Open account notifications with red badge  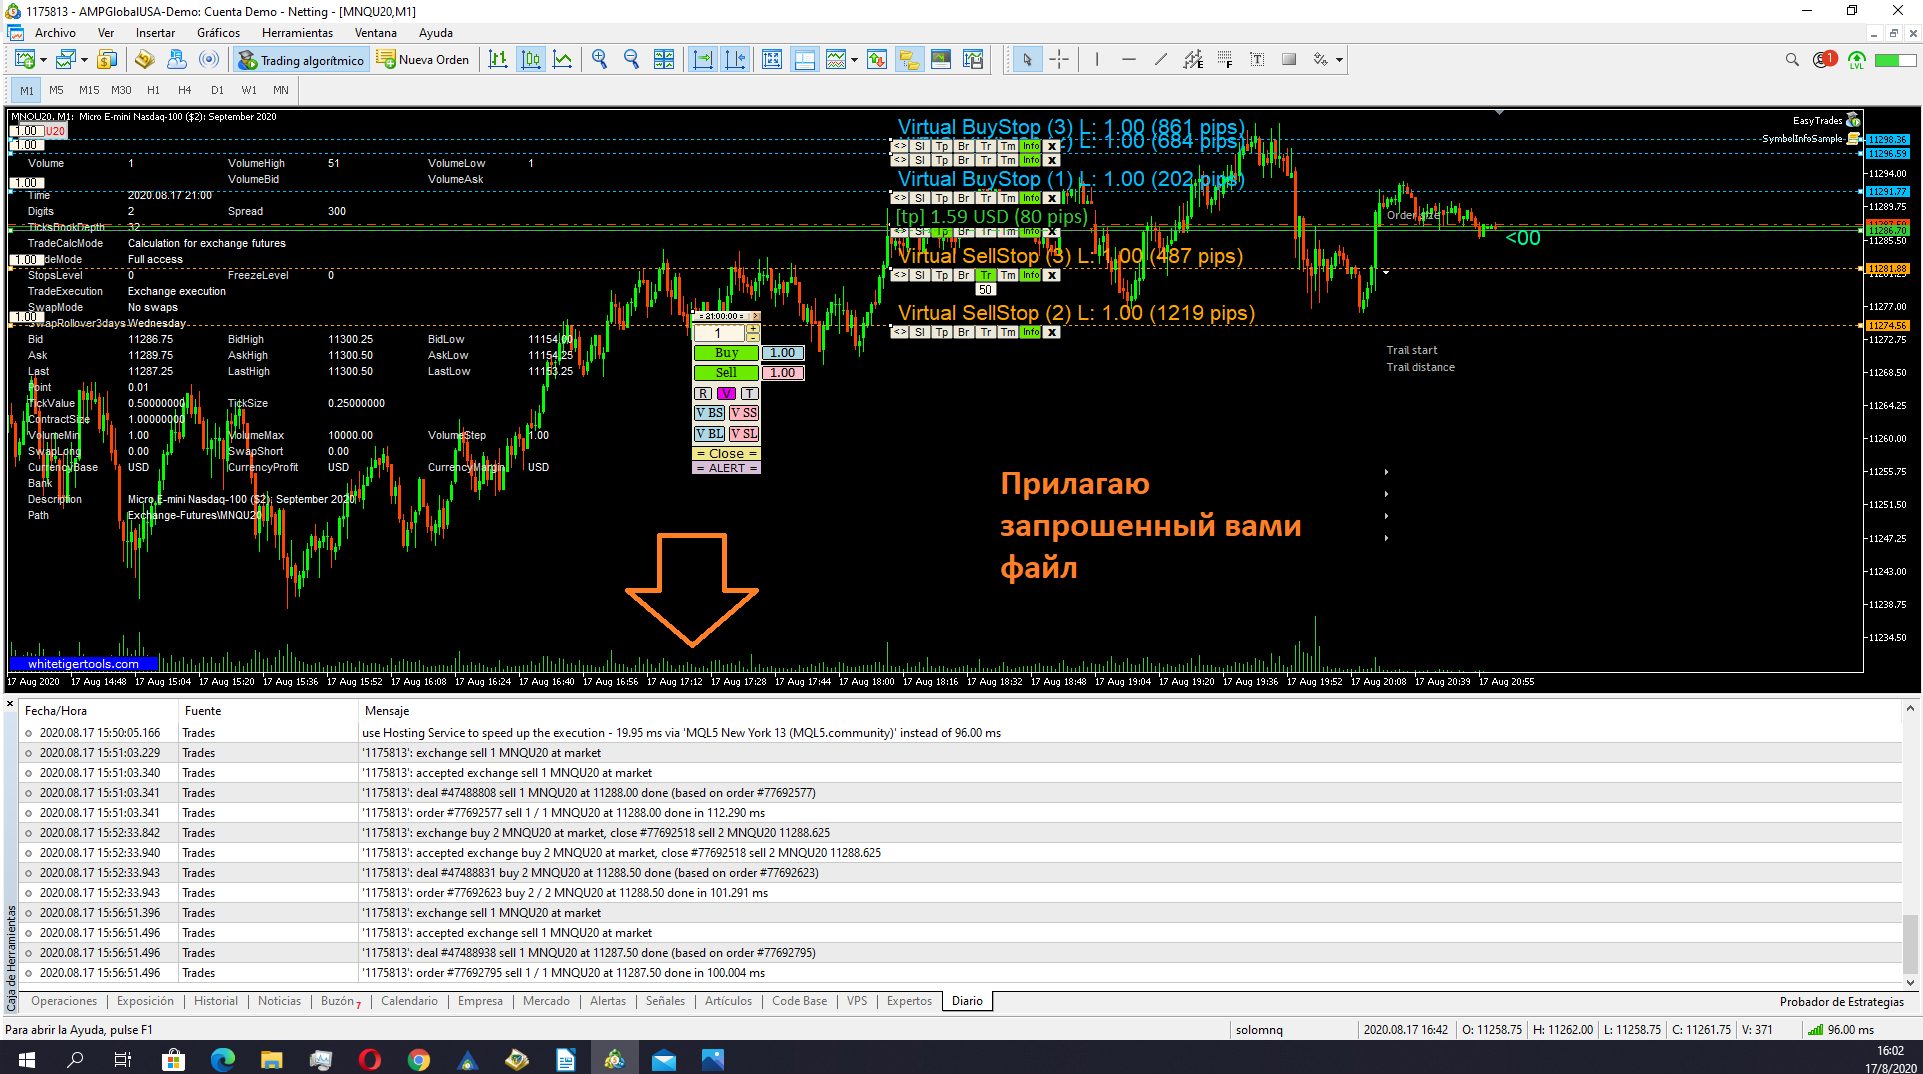point(1825,60)
